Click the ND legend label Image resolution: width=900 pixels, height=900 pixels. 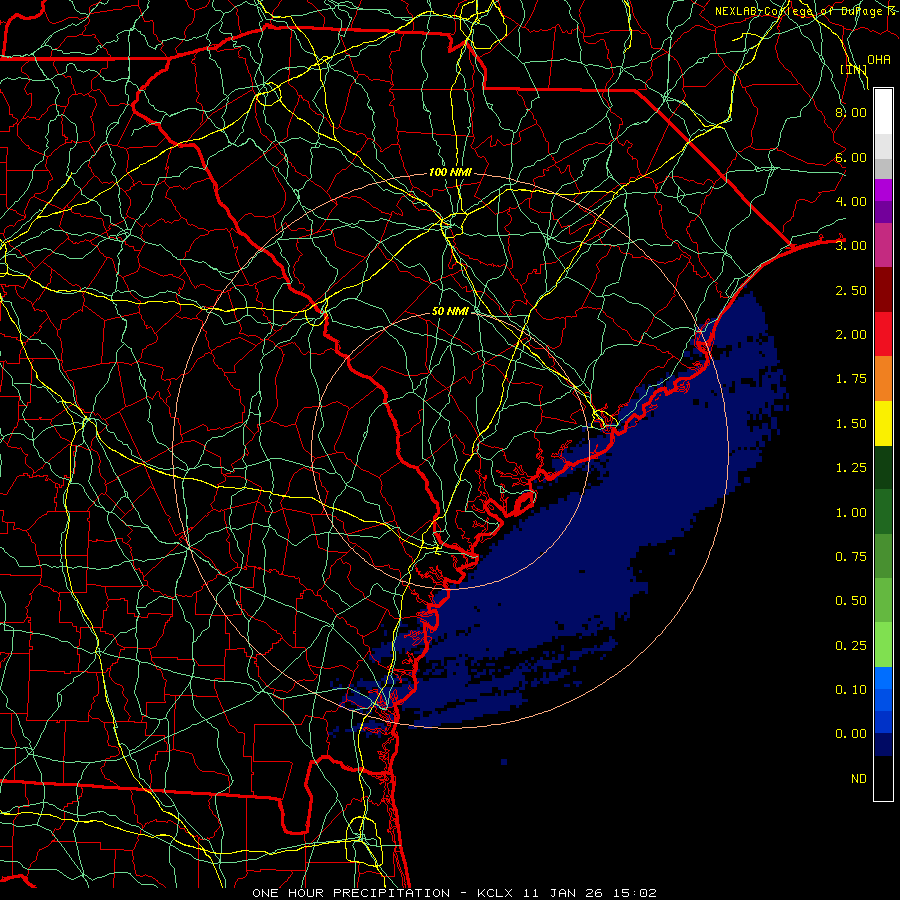click(x=859, y=779)
